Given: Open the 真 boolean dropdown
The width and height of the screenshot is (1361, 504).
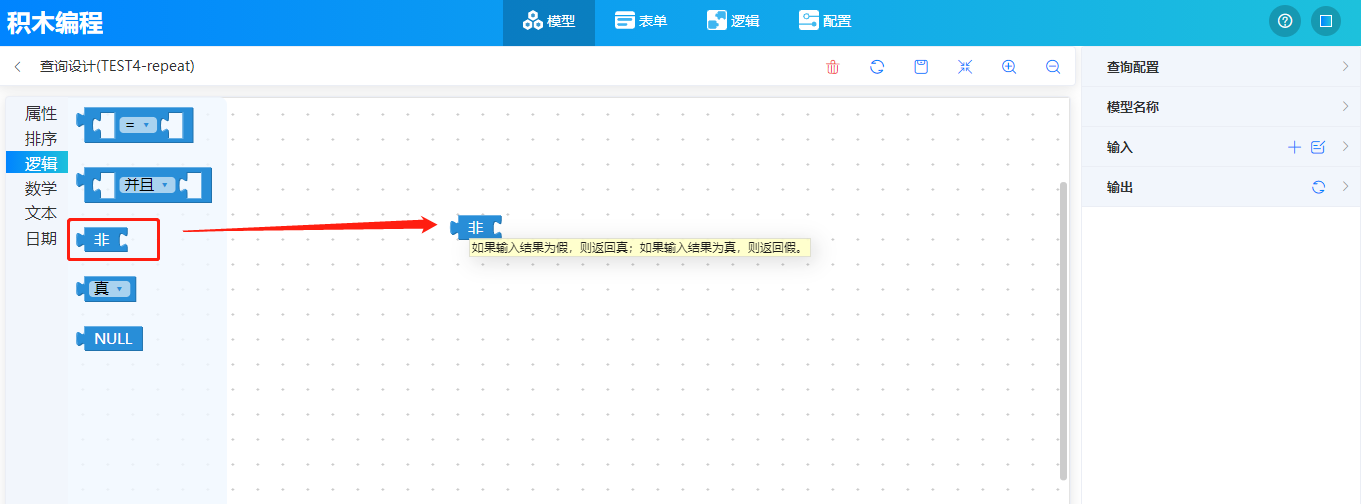Looking at the screenshot, I should (x=111, y=289).
